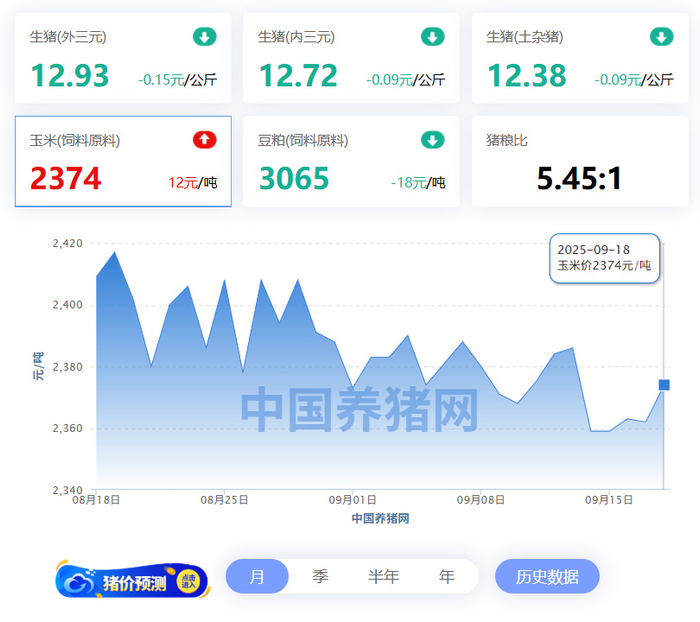Click the 2,400 y-axis label
This screenshot has width=700, height=622.
[x=68, y=305]
